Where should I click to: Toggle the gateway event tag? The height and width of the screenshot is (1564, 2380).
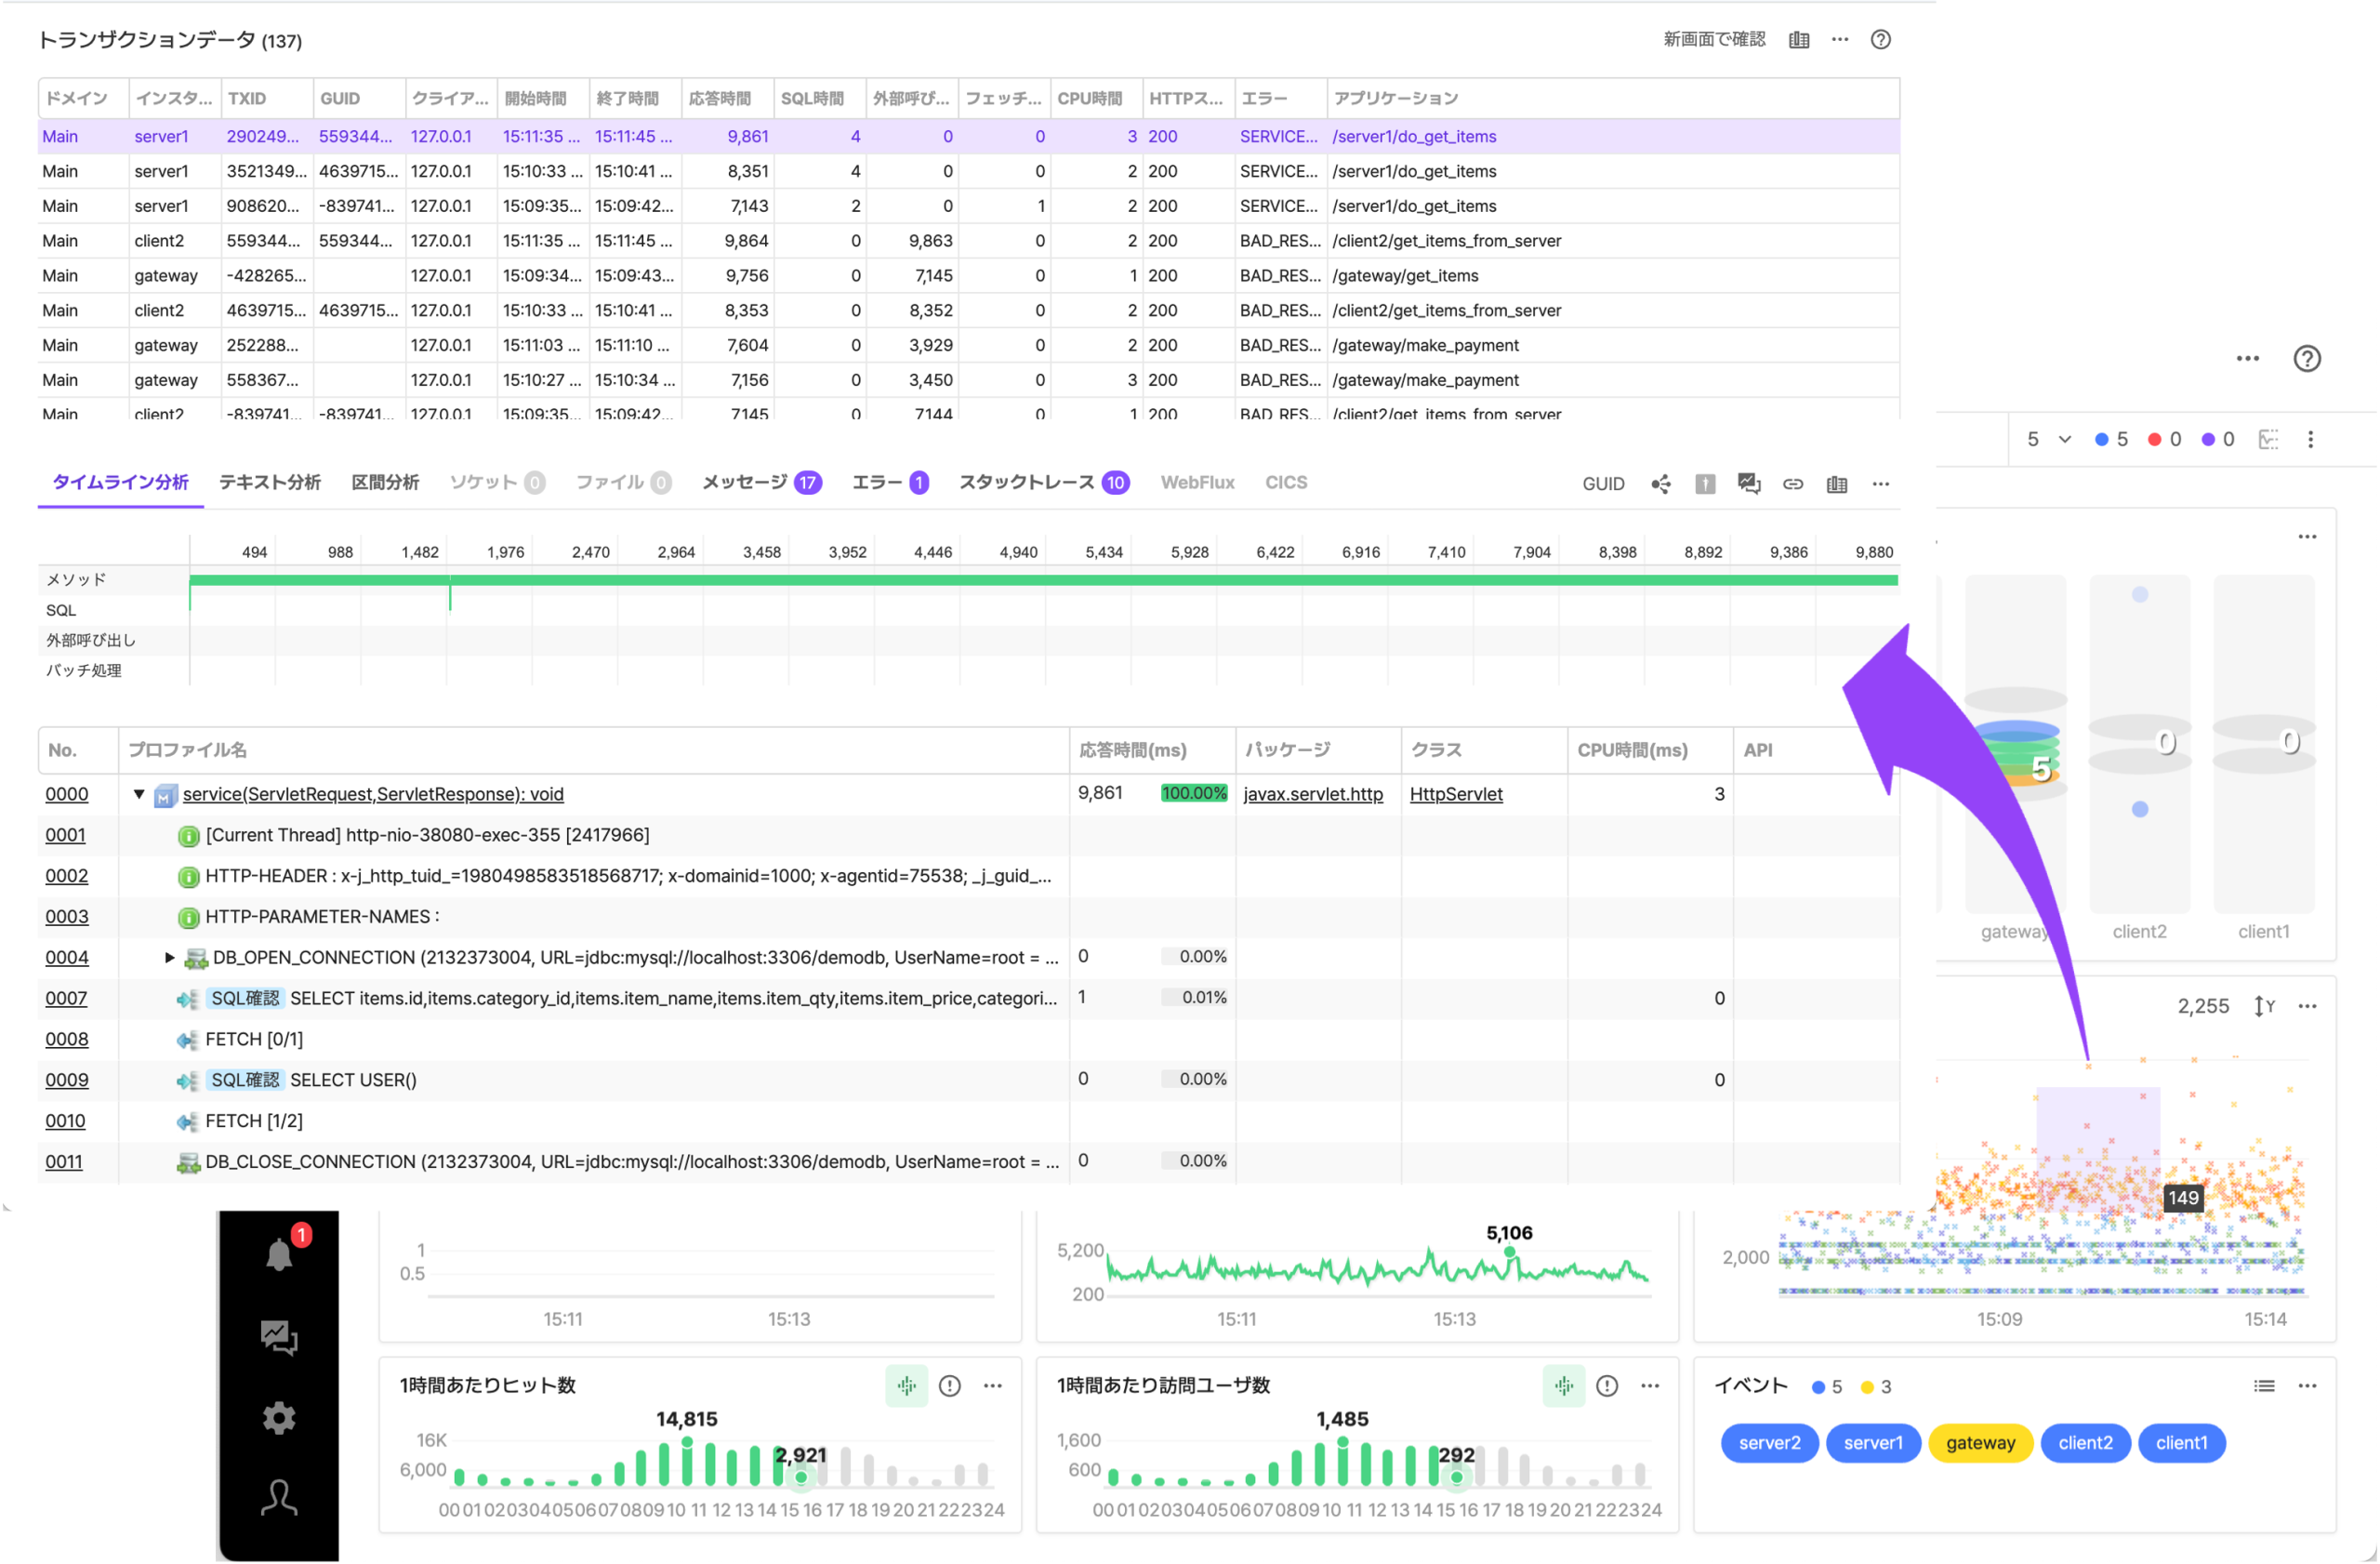[x=1980, y=1443]
